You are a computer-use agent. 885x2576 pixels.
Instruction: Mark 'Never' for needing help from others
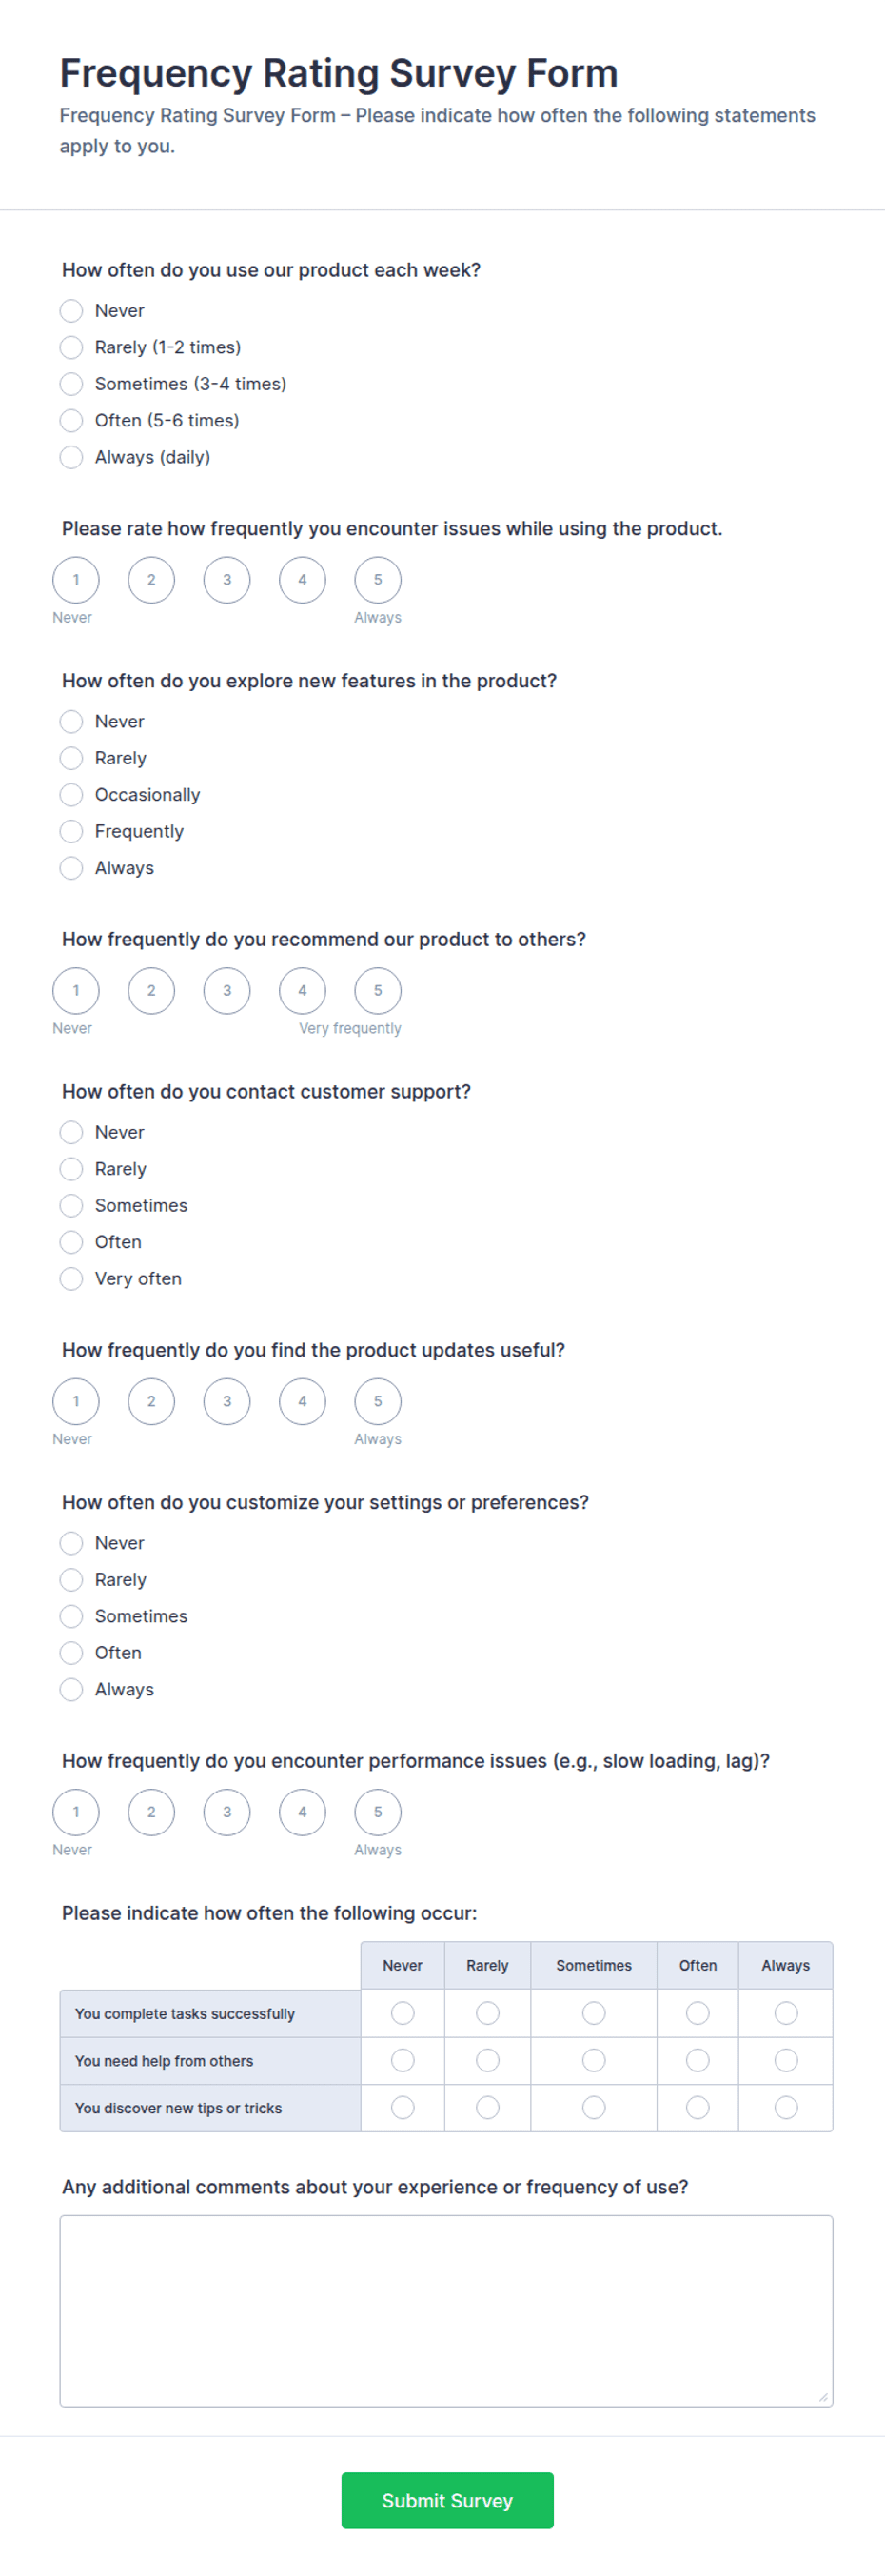point(403,2060)
